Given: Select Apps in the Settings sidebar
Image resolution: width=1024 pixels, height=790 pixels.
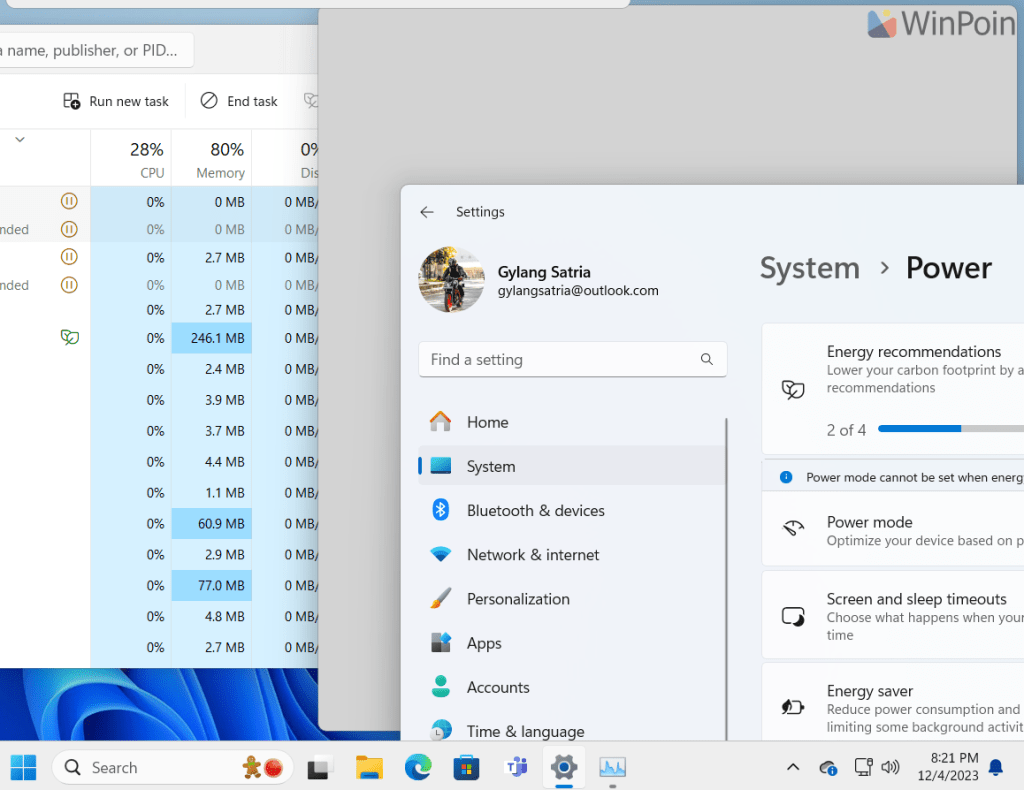Looking at the screenshot, I should coord(484,643).
